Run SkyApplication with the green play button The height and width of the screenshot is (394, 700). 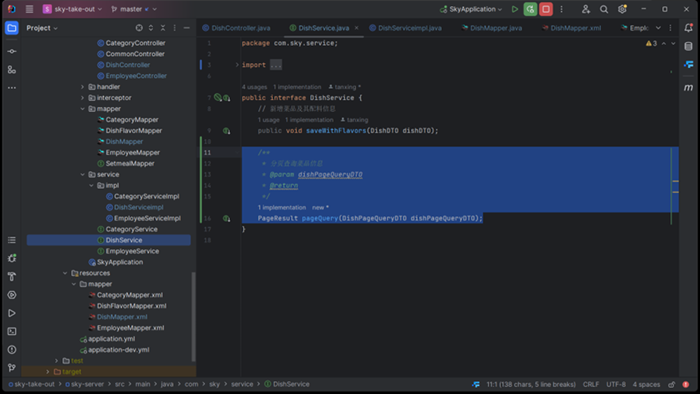point(515,9)
